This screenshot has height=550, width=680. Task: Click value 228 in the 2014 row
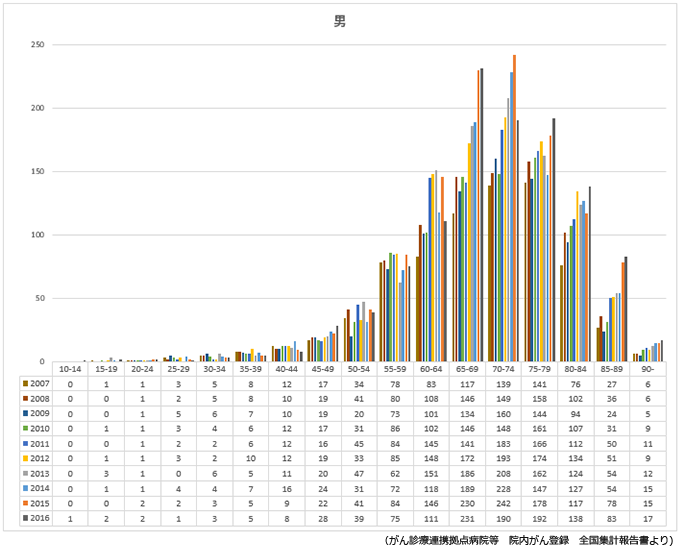point(505,488)
